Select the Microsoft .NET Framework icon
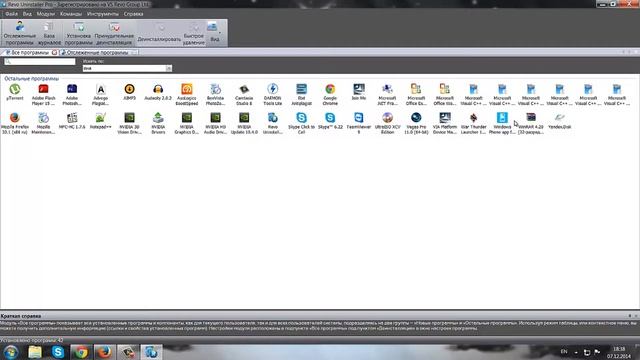The width and height of the screenshot is (640, 360). [387, 89]
